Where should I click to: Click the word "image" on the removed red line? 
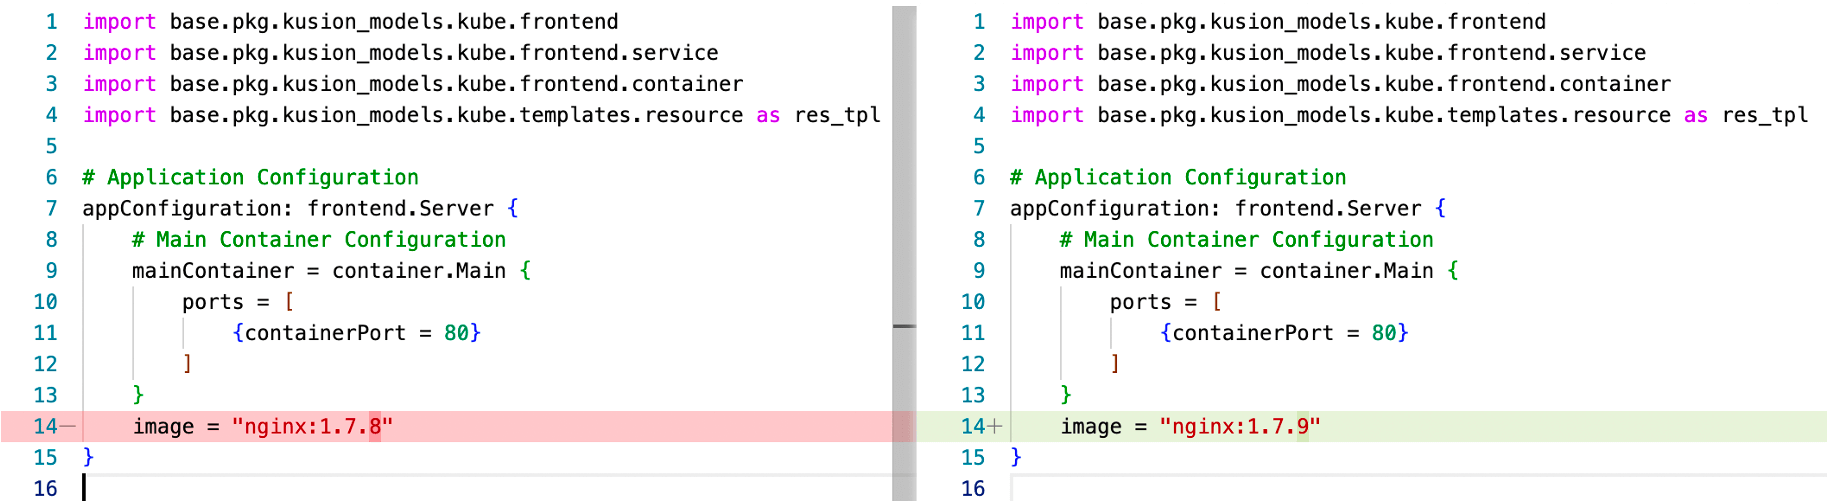[x=163, y=427]
